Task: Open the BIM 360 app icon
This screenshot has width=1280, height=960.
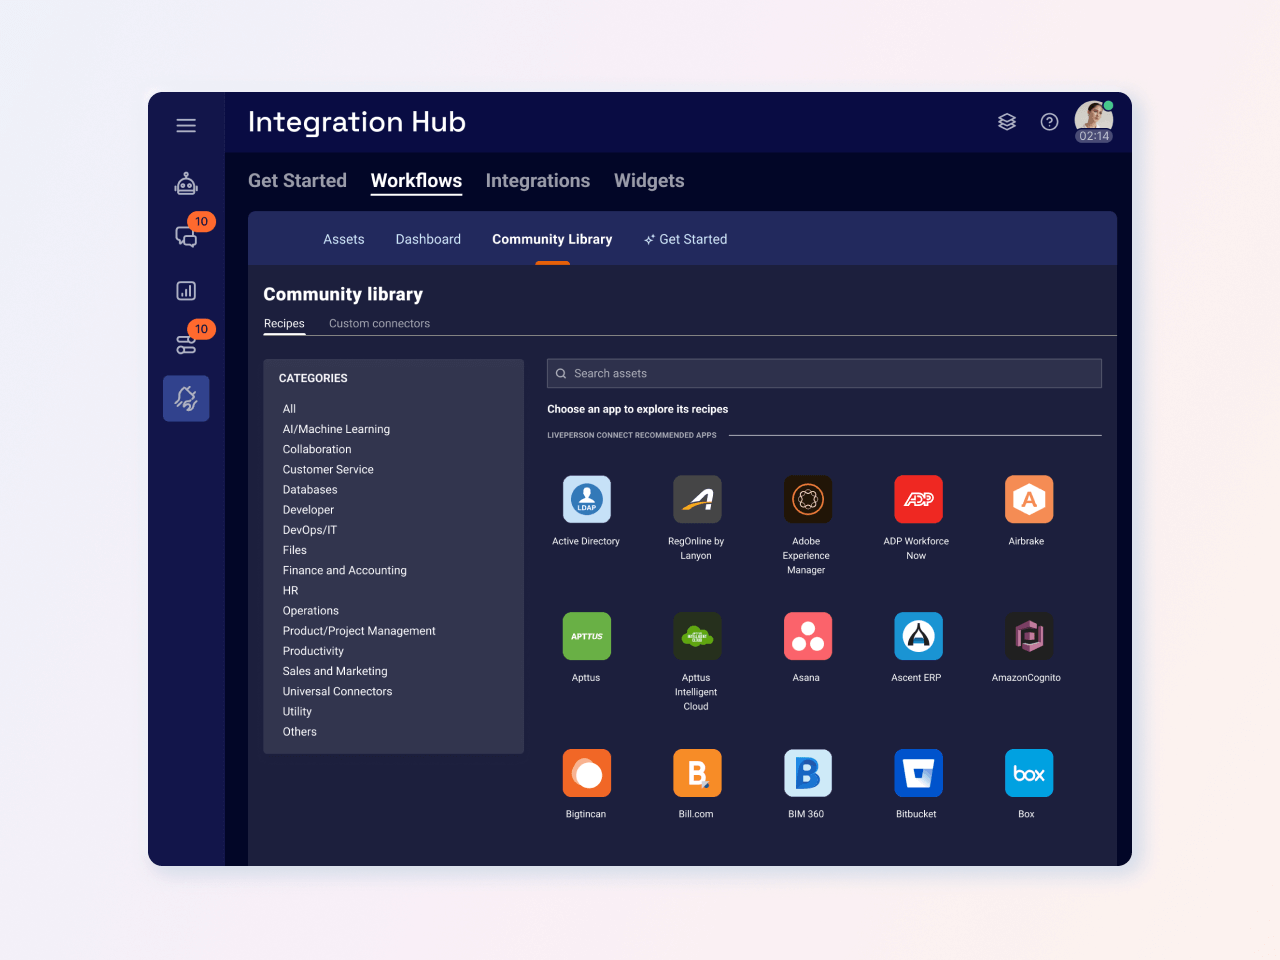Action: (x=807, y=773)
